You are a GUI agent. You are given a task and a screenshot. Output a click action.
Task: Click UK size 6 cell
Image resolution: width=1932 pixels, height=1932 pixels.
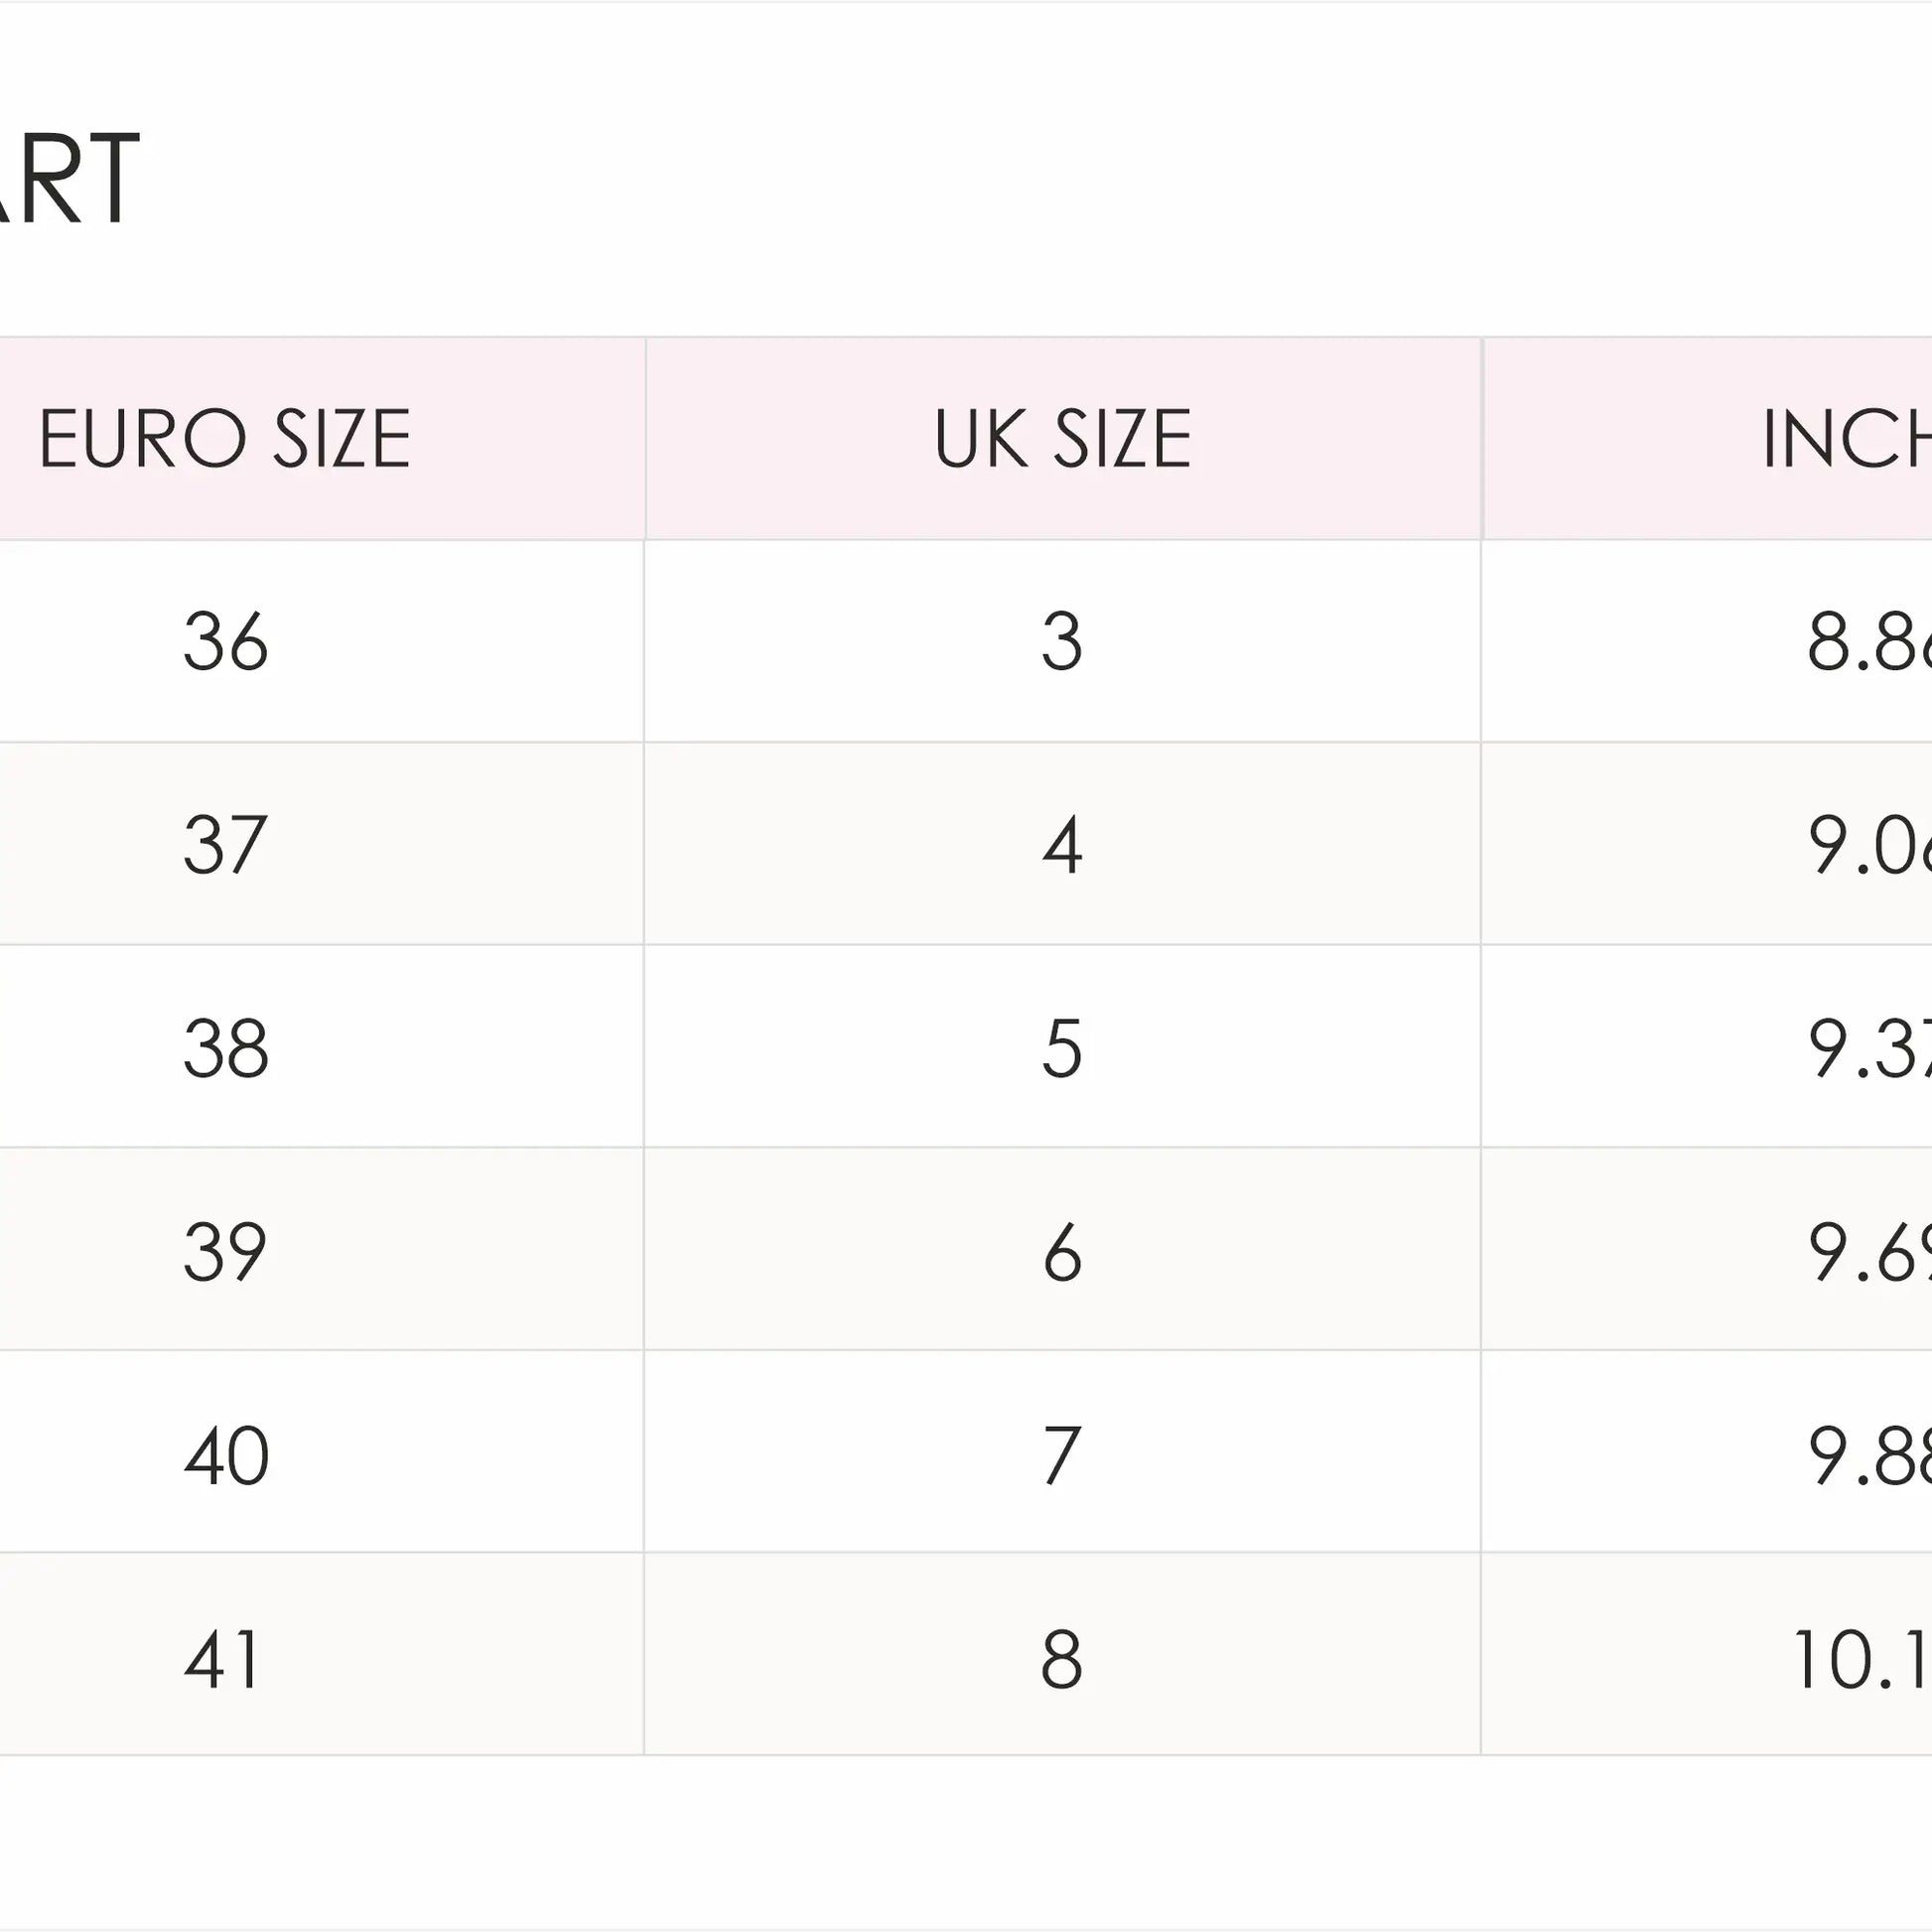click(x=1063, y=1249)
